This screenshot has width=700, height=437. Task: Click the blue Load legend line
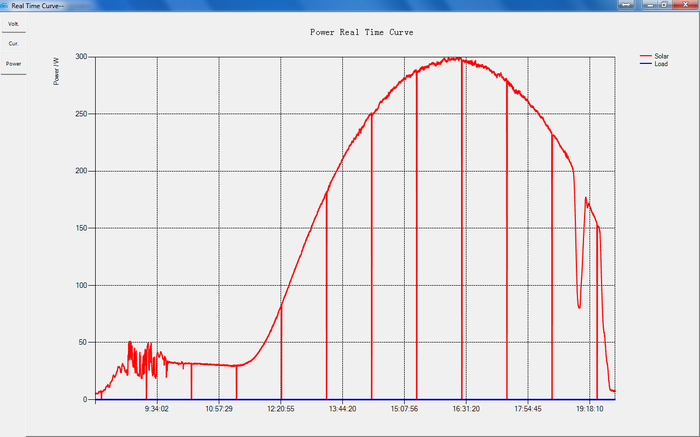(644, 64)
